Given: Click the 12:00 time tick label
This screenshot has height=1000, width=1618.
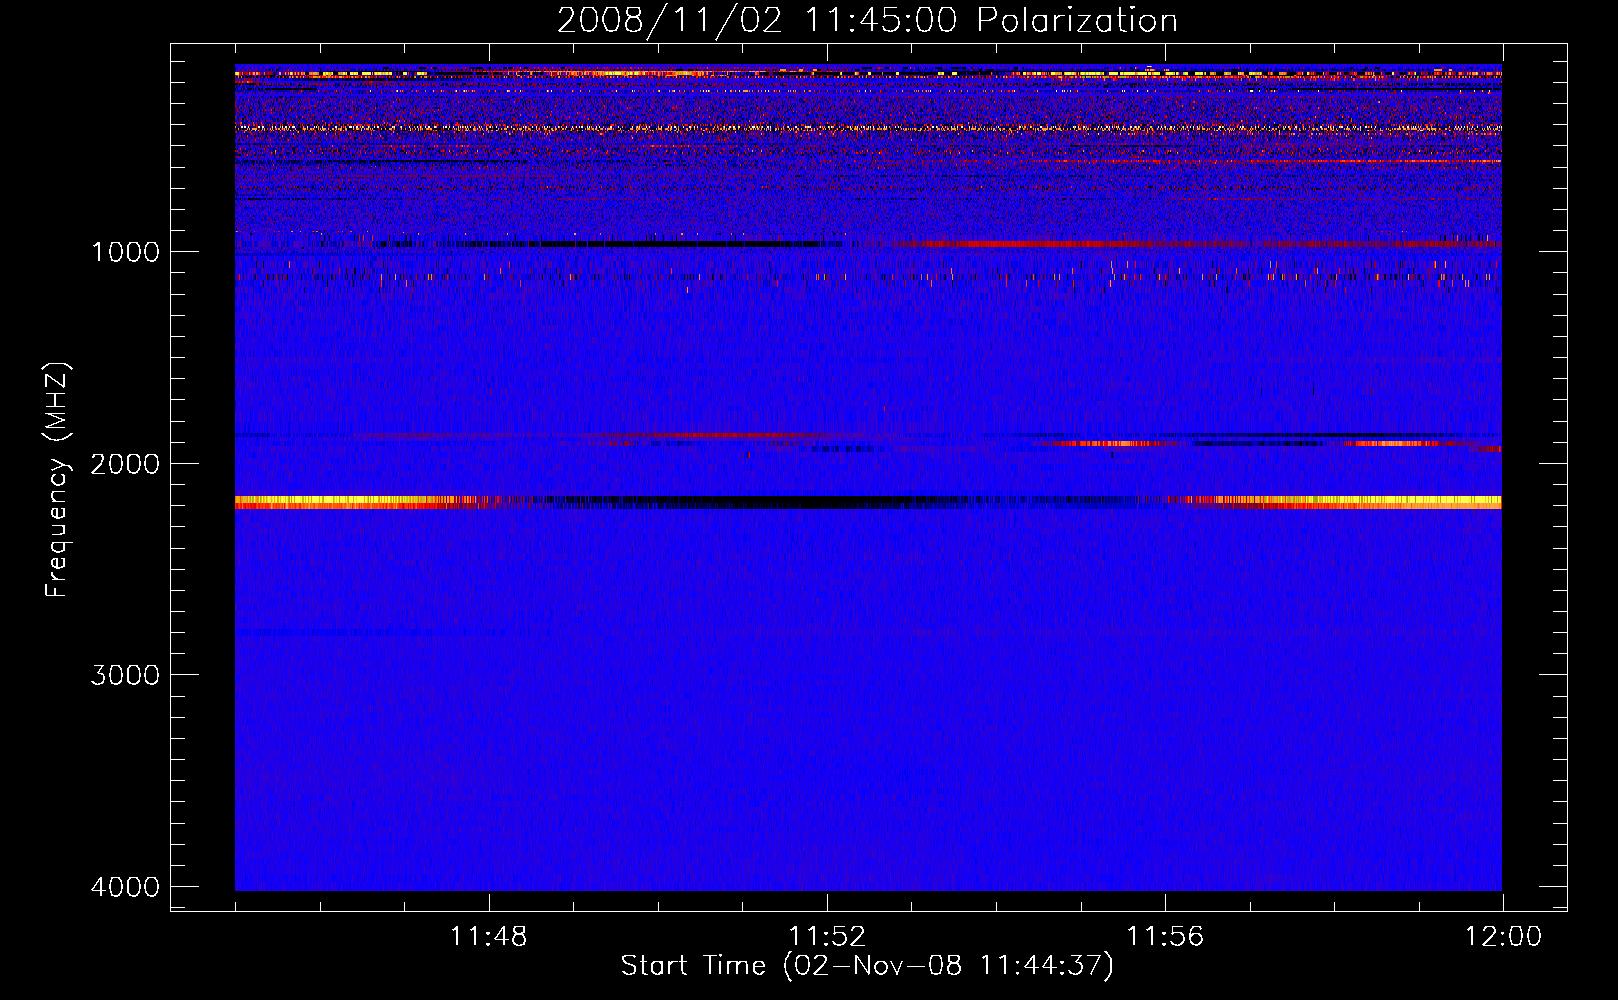Looking at the screenshot, I should [1503, 937].
